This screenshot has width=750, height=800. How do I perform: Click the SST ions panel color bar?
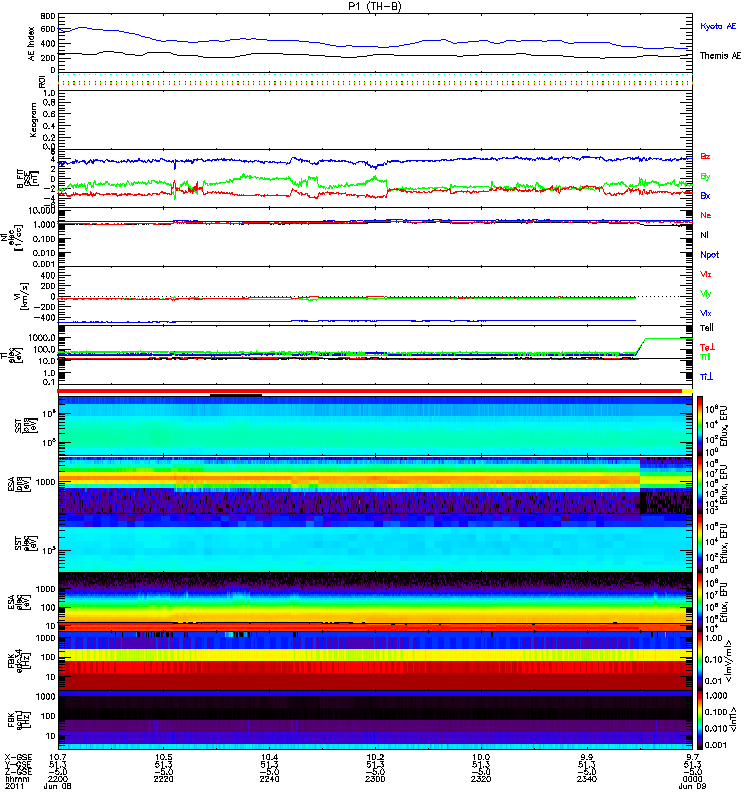click(x=700, y=426)
